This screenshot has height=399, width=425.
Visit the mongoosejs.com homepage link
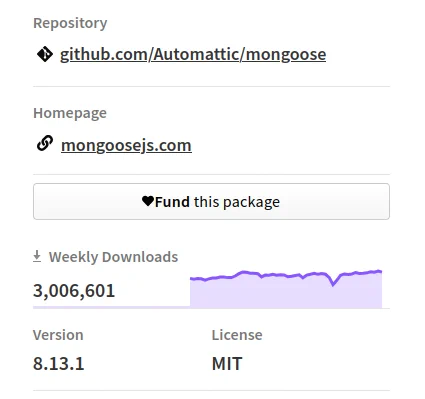click(x=126, y=145)
